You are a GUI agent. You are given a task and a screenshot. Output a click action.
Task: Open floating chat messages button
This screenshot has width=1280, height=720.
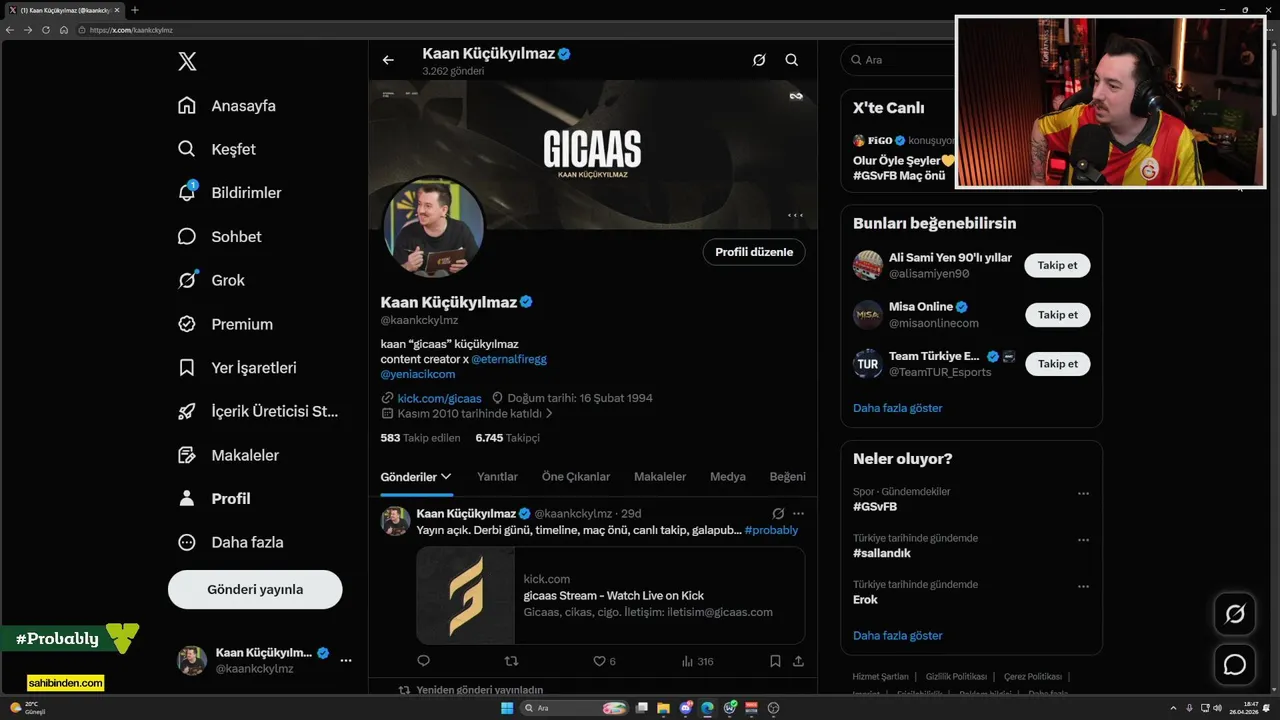pos(1235,664)
